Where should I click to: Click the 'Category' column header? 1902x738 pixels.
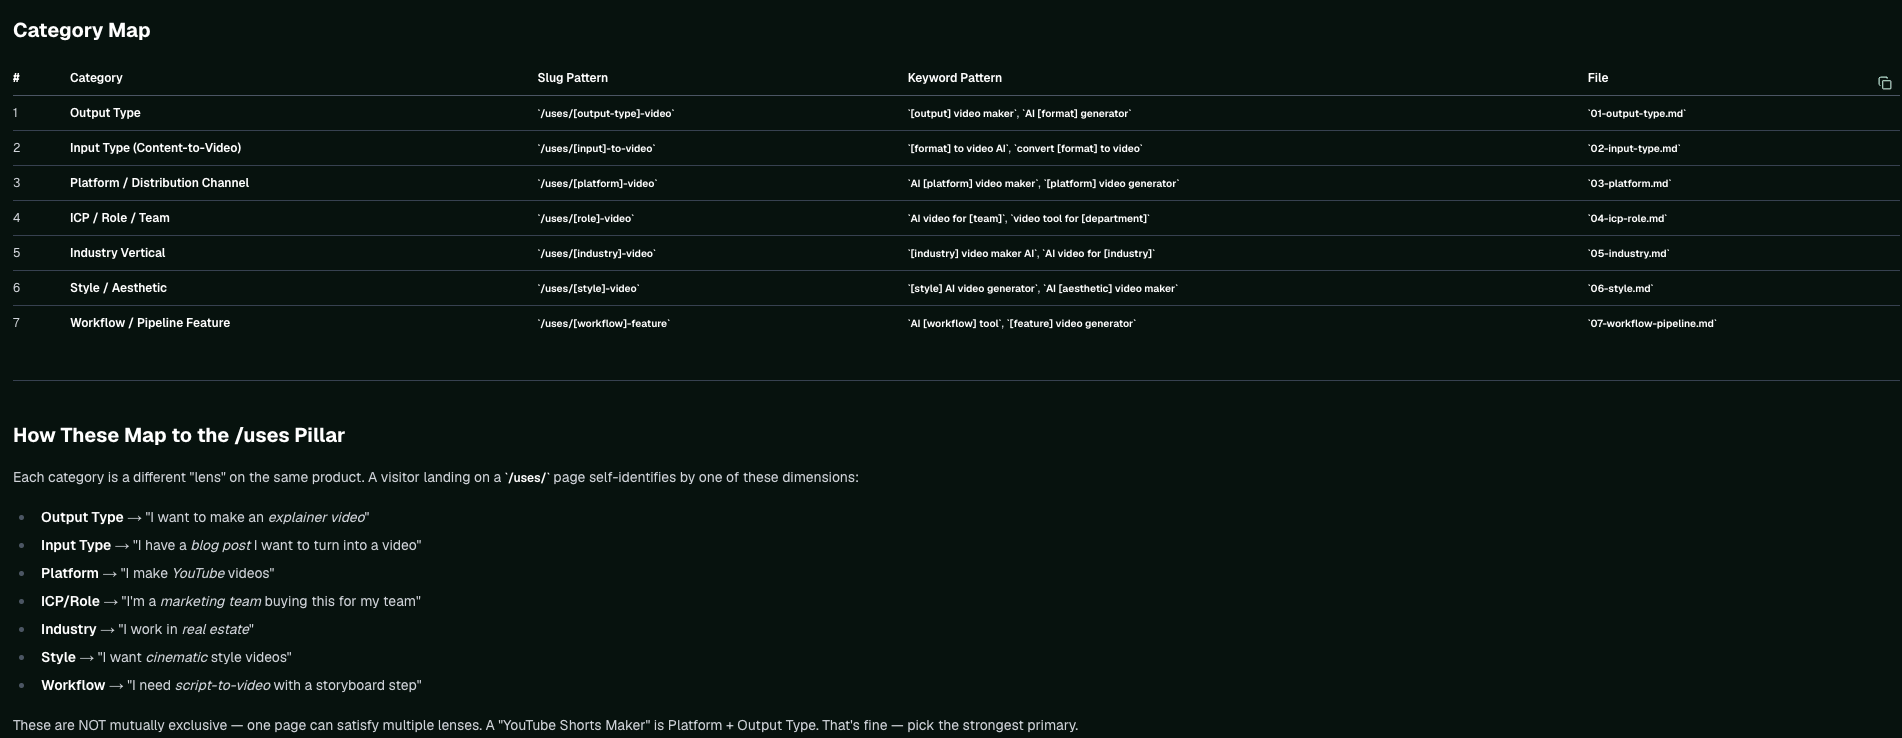point(96,78)
